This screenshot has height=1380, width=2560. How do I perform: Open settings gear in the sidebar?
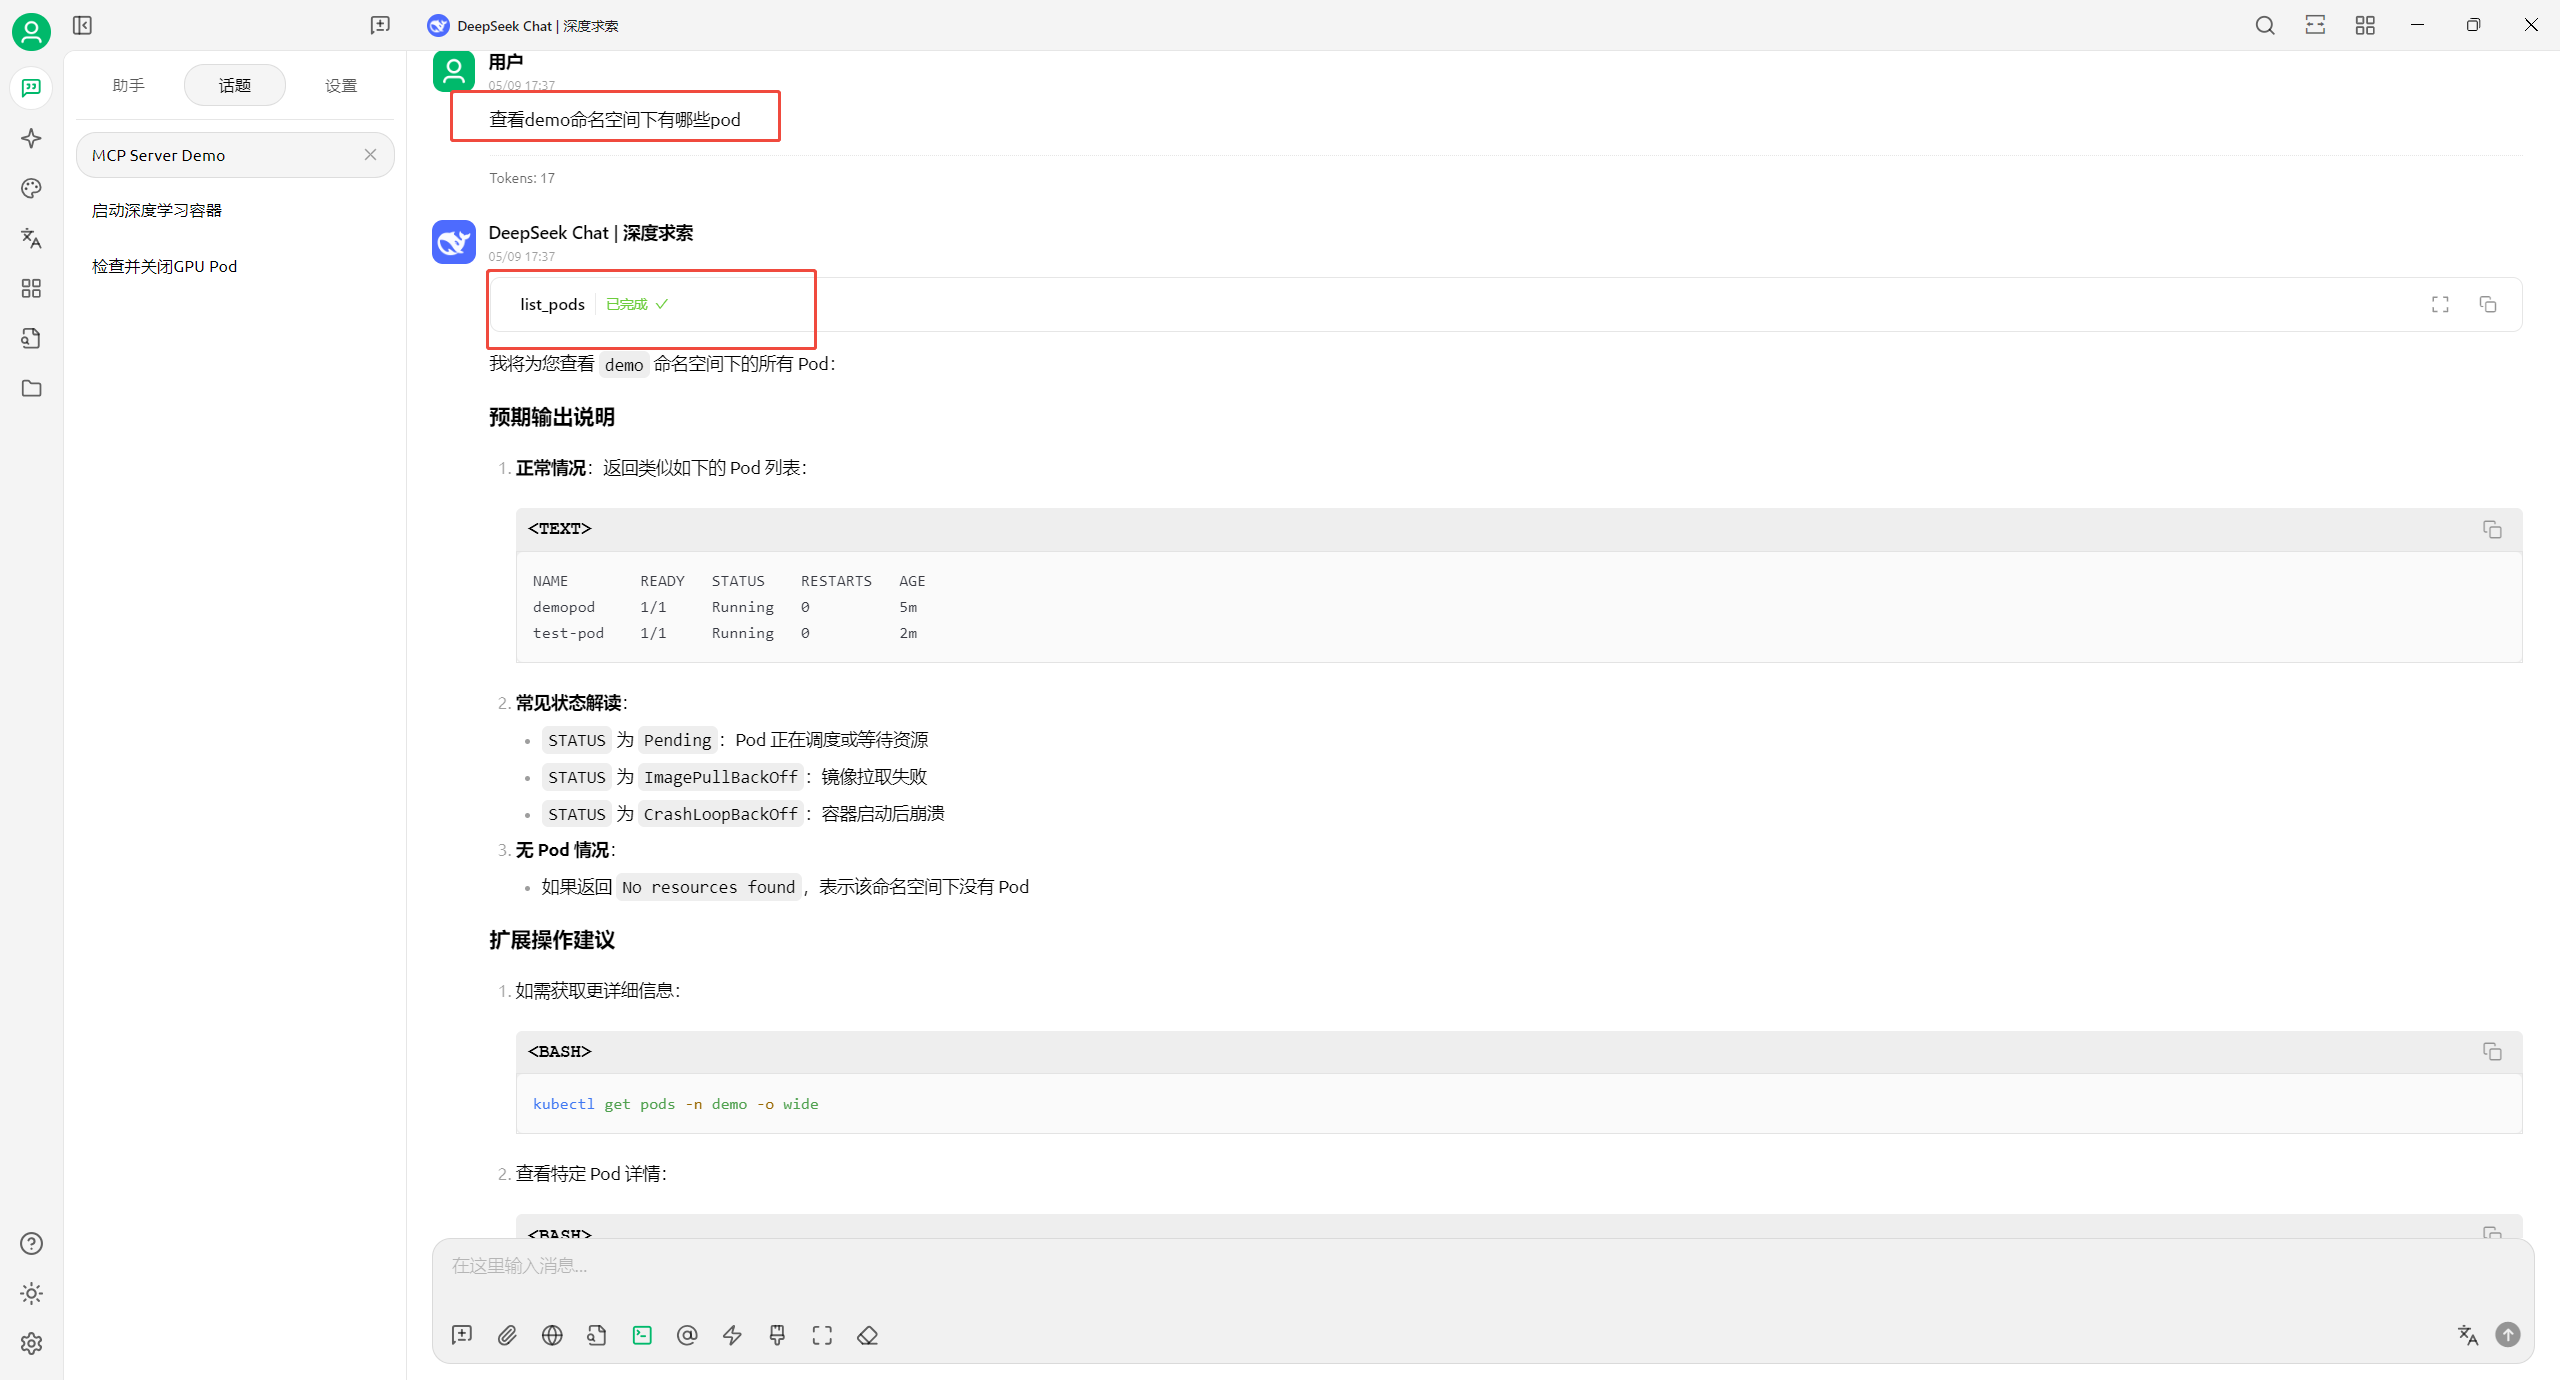(x=31, y=1343)
